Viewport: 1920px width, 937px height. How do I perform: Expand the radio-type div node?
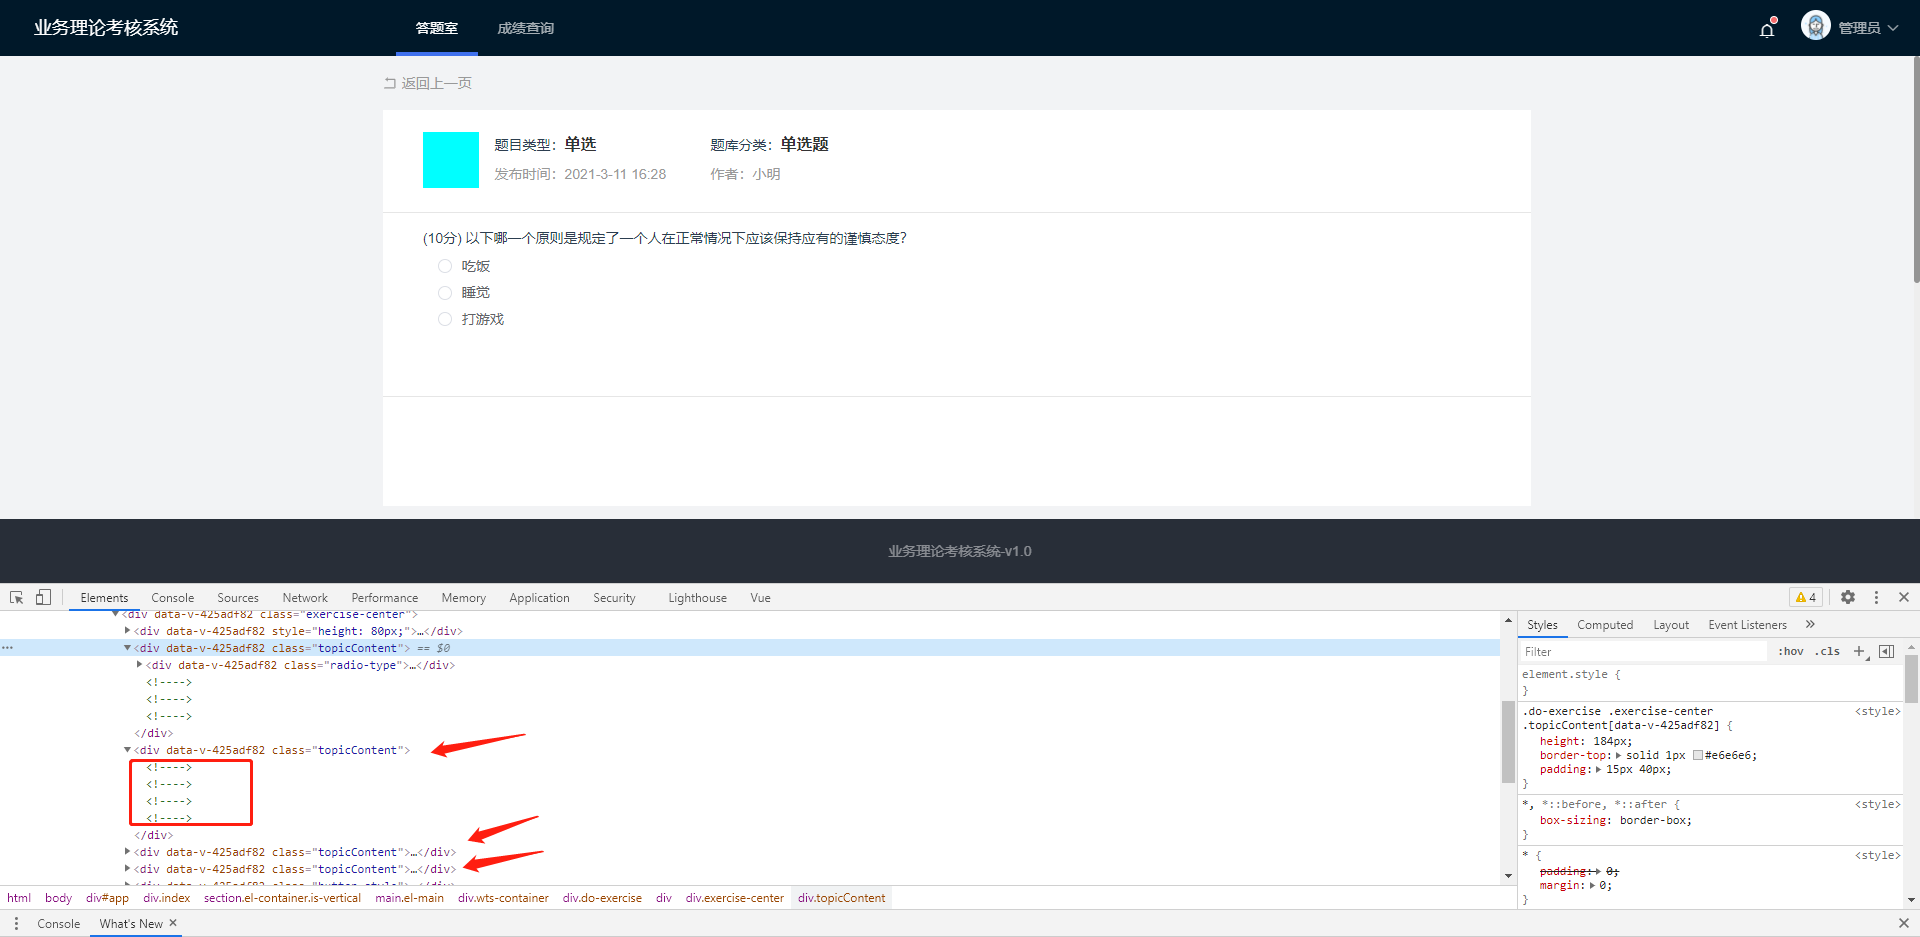139,665
